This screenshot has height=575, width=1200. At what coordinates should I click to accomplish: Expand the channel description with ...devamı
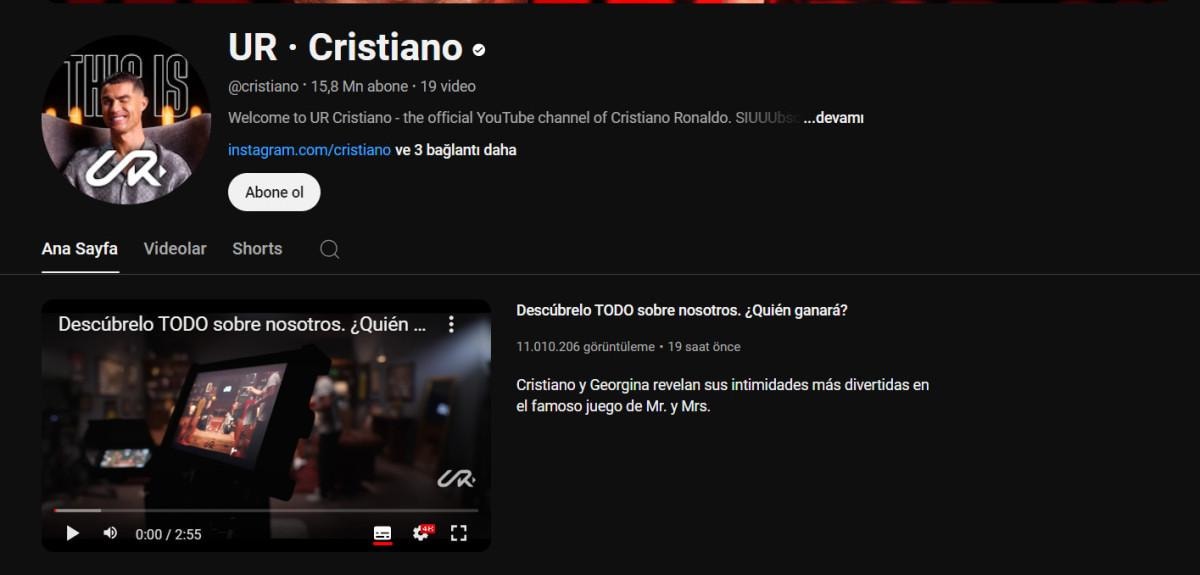pos(833,118)
